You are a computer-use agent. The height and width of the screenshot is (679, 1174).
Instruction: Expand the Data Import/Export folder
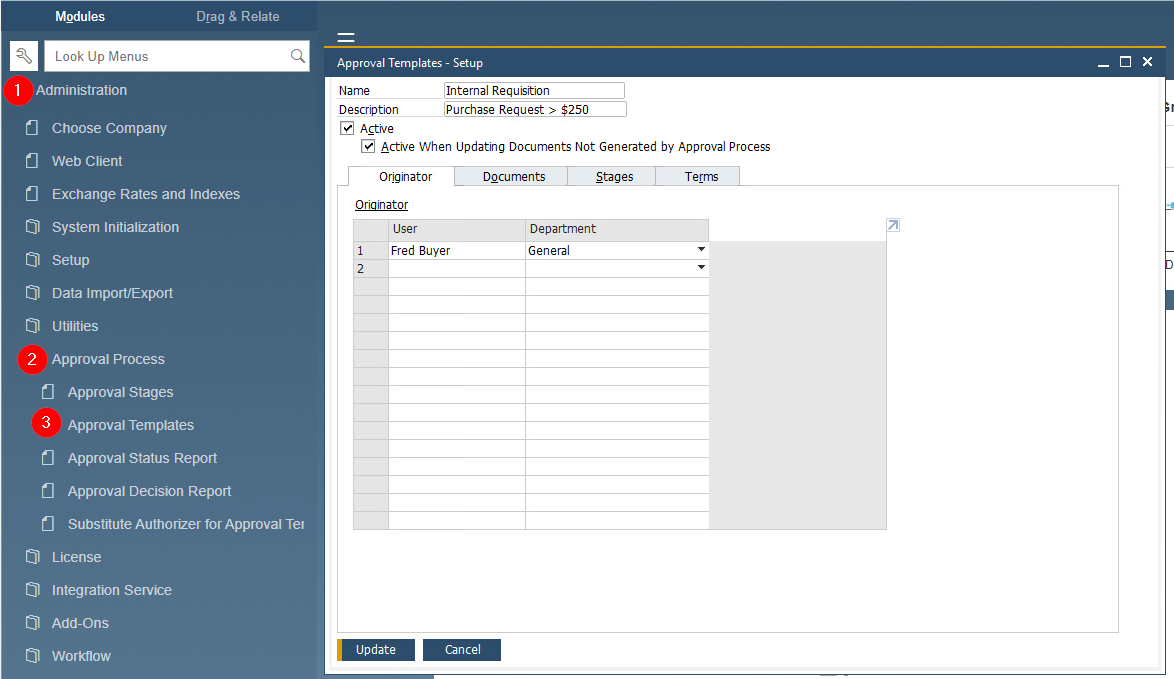click(112, 293)
